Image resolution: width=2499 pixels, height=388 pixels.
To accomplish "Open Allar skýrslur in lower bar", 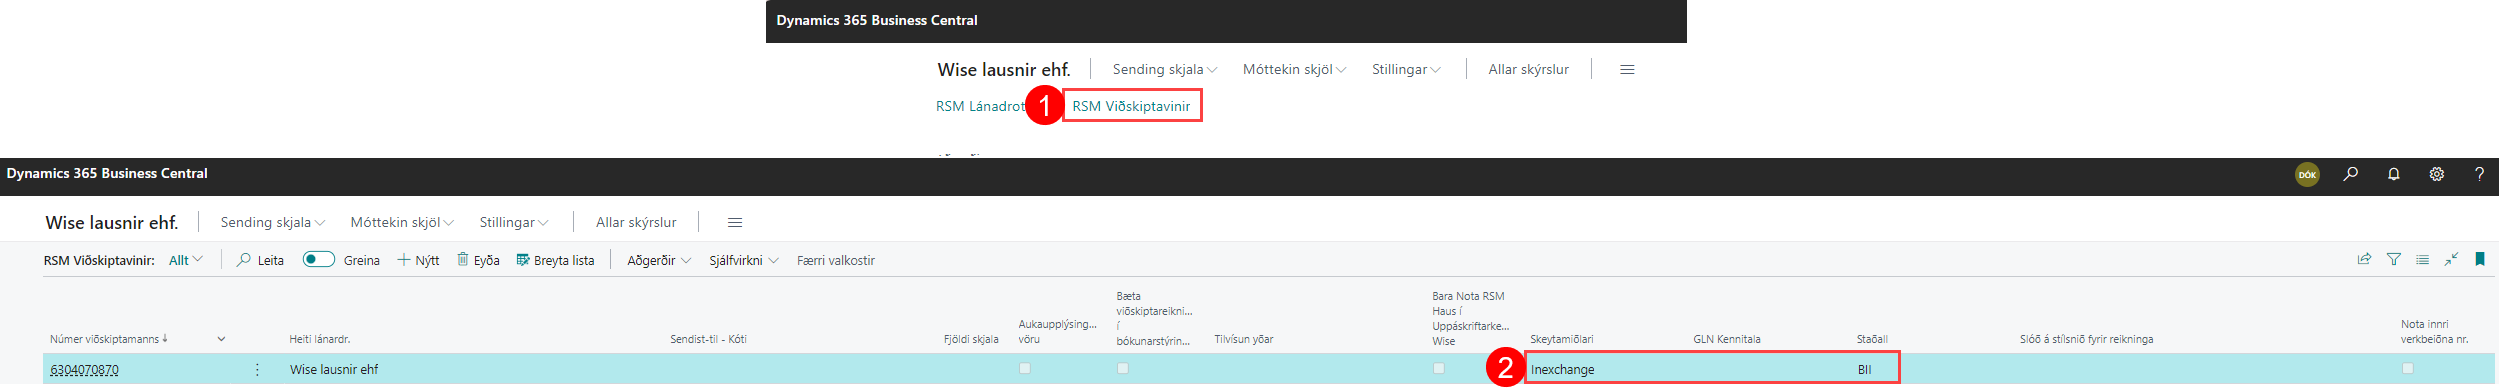I will tap(636, 222).
